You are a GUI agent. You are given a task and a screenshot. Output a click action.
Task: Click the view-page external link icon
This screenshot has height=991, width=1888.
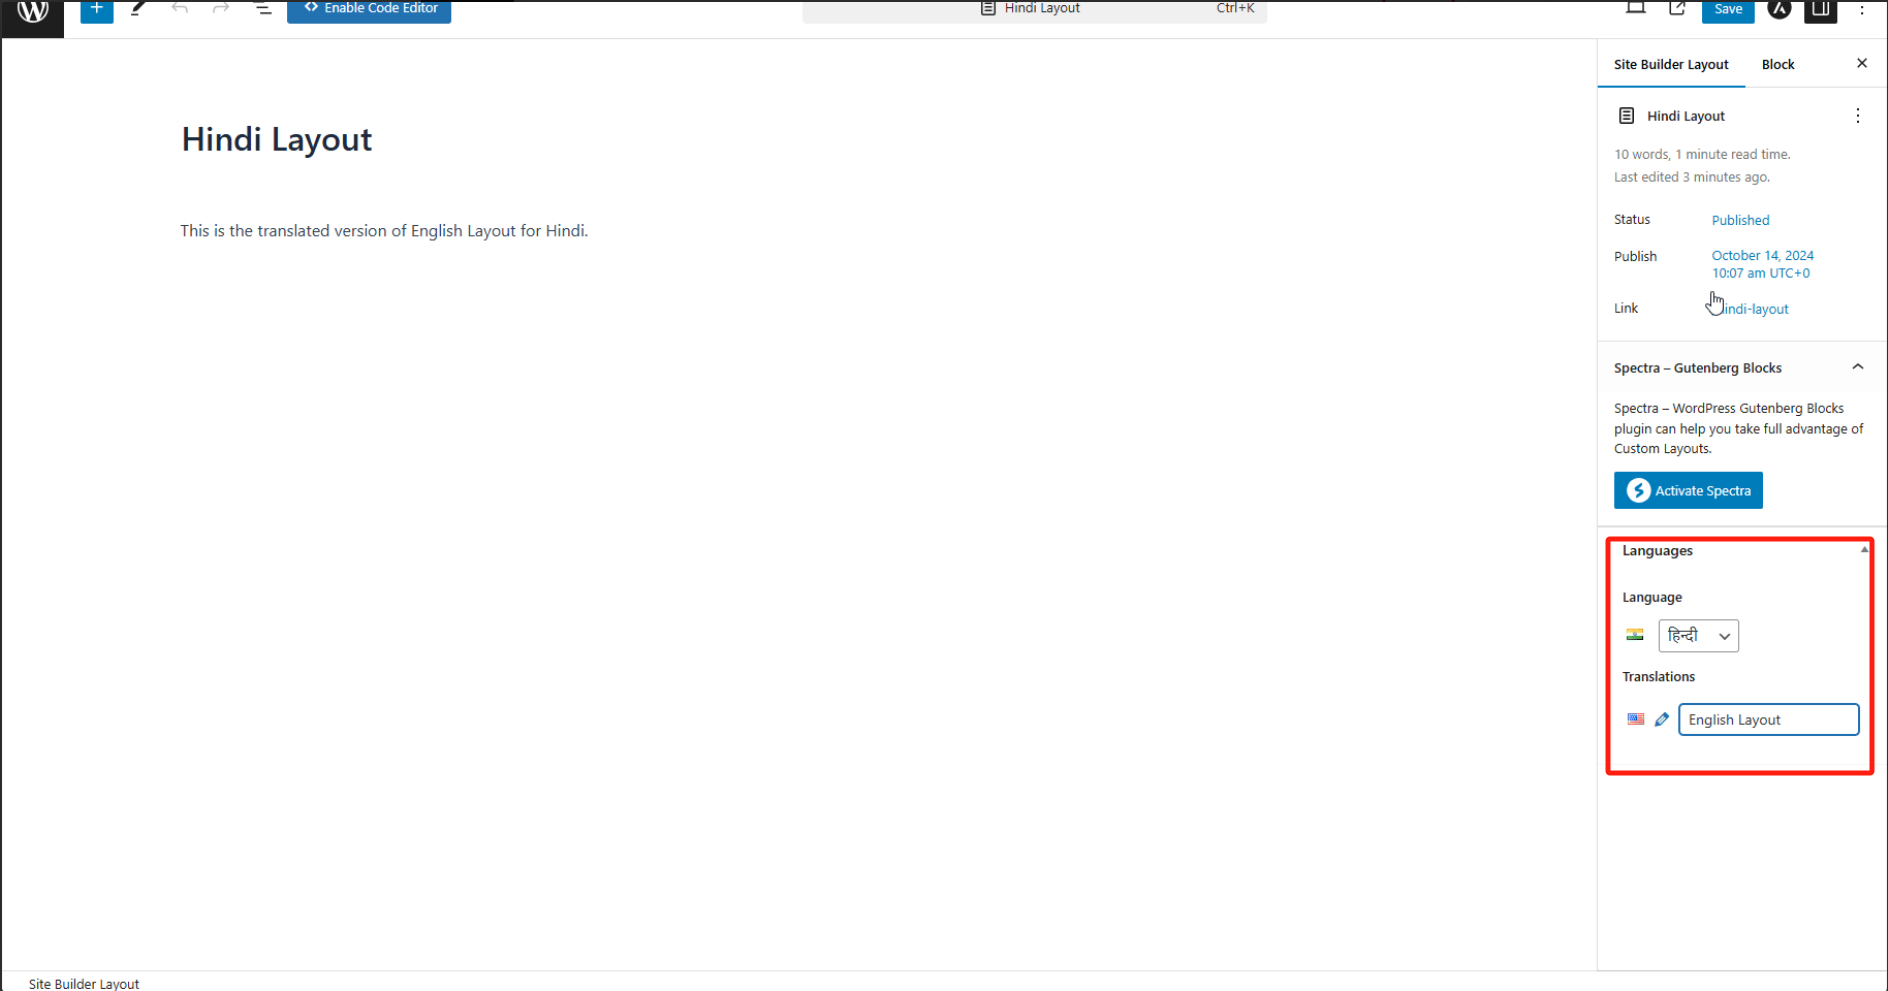(1677, 8)
